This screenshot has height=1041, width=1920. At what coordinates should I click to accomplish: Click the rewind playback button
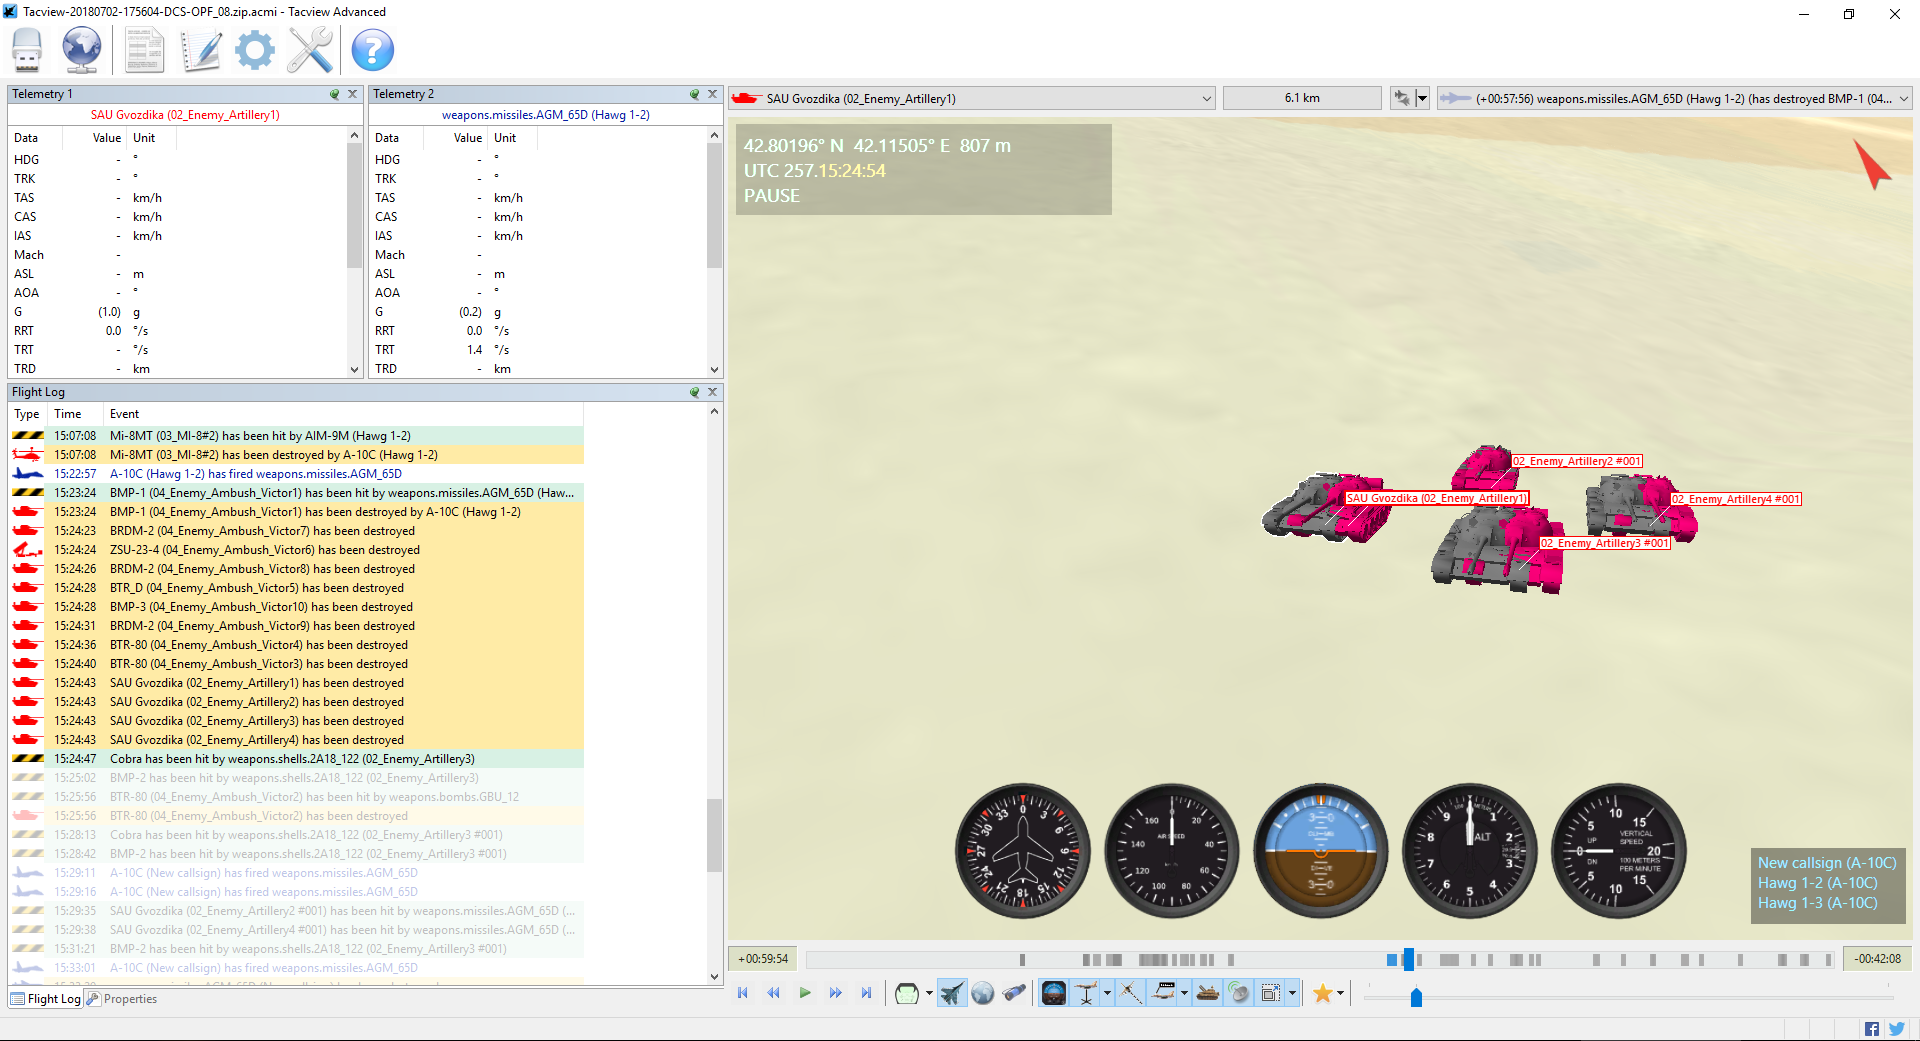(x=773, y=993)
